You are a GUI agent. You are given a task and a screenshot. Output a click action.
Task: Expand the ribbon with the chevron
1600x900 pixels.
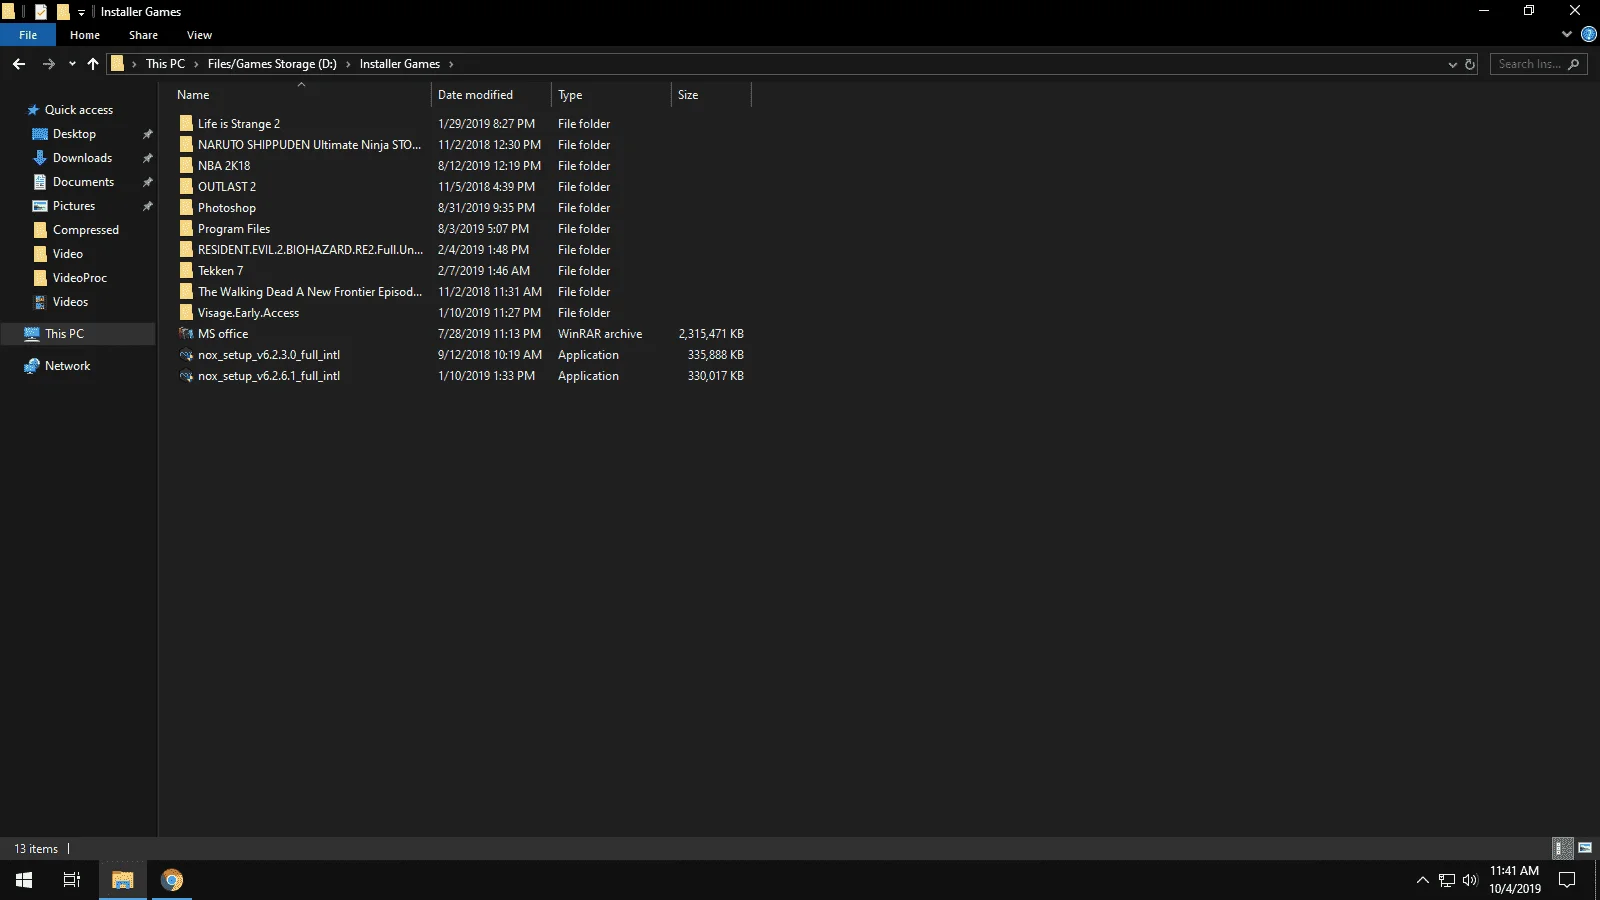pyautogui.click(x=1567, y=35)
